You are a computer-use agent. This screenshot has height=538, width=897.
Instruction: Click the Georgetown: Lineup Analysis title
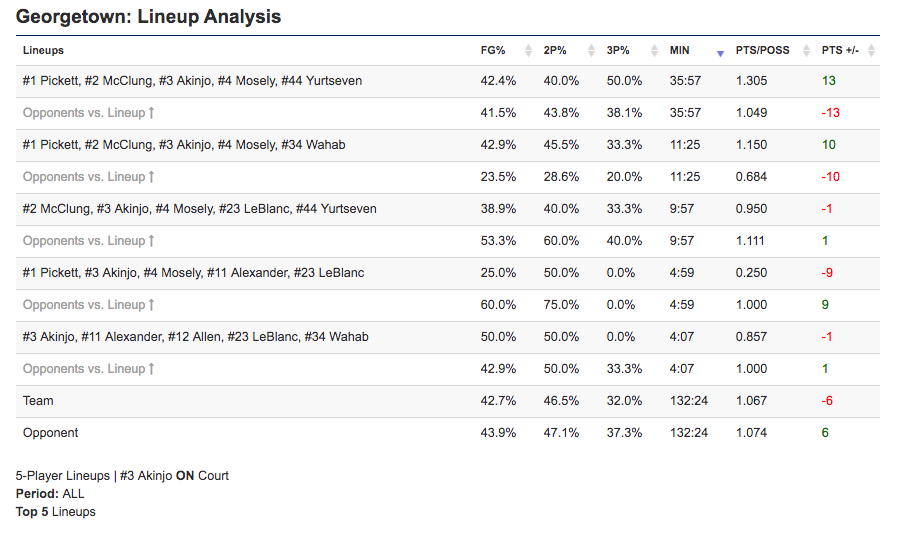pyautogui.click(x=148, y=17)
